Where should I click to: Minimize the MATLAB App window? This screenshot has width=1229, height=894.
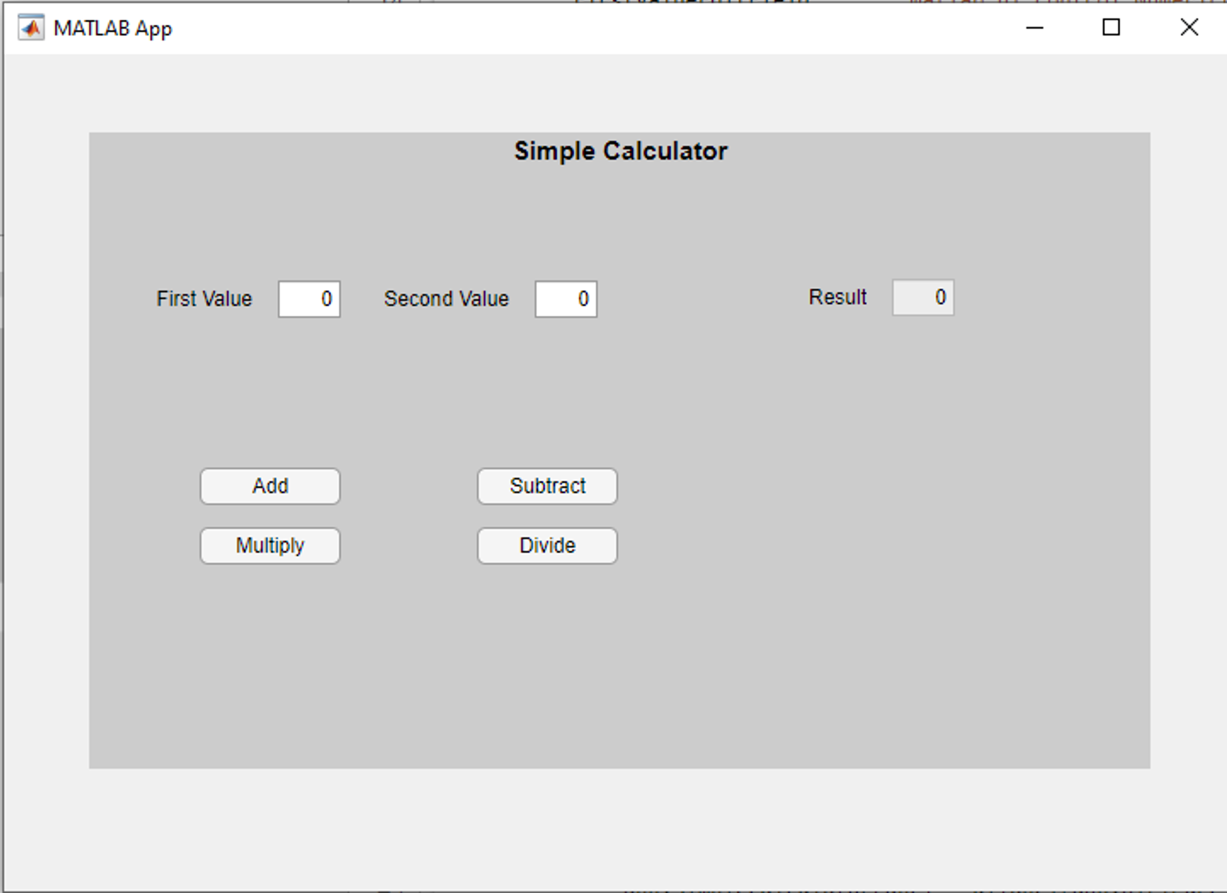(1034, 28)
